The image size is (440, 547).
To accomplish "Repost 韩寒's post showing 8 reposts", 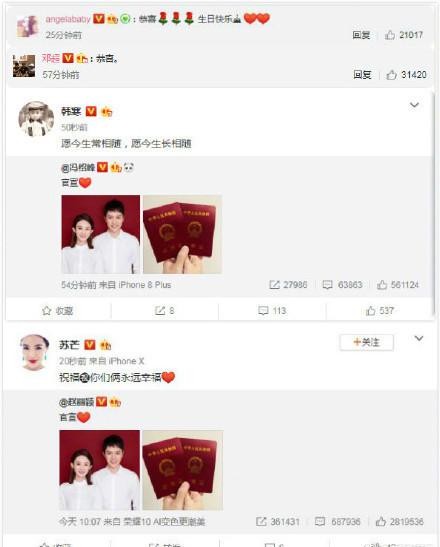I will coord(164,310).
